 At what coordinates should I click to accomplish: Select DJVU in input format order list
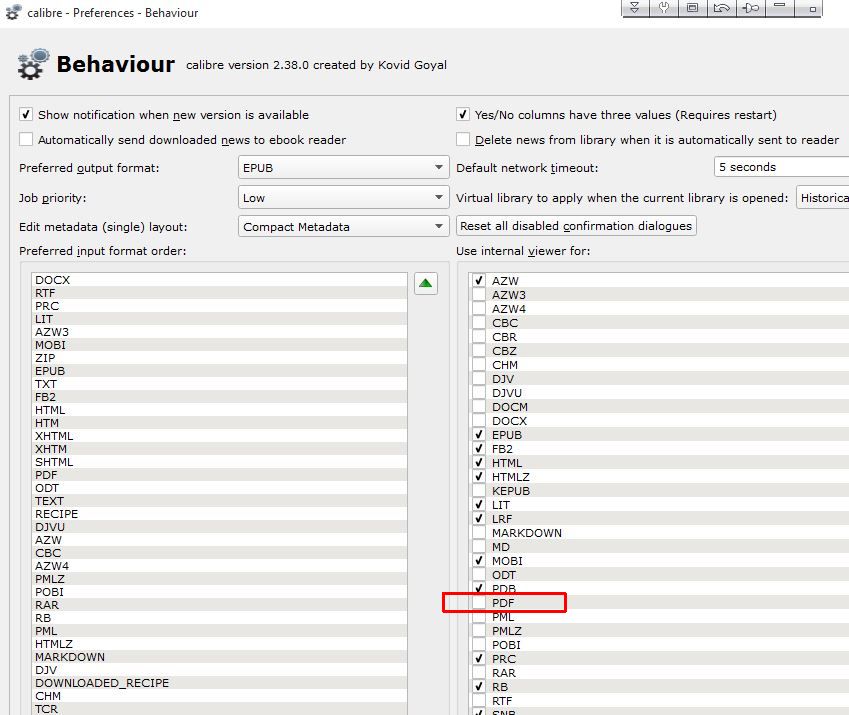[x=219, y=527]
